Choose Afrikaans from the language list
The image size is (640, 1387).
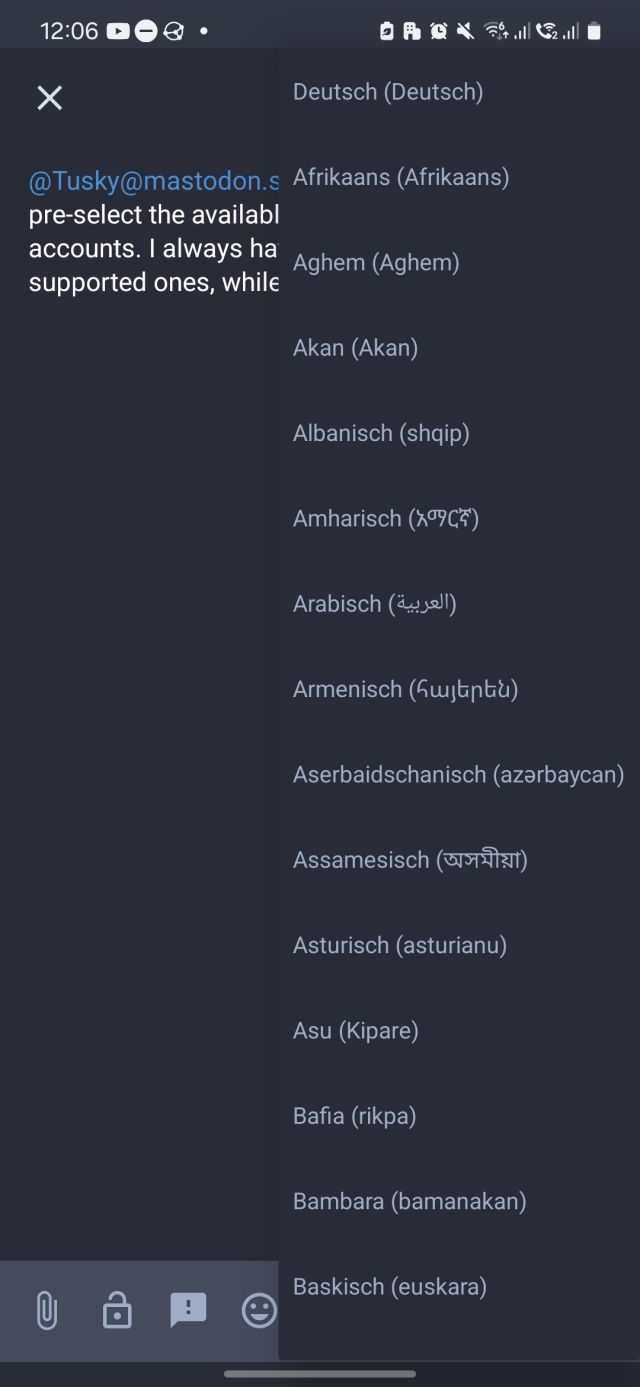click(401, 177)
